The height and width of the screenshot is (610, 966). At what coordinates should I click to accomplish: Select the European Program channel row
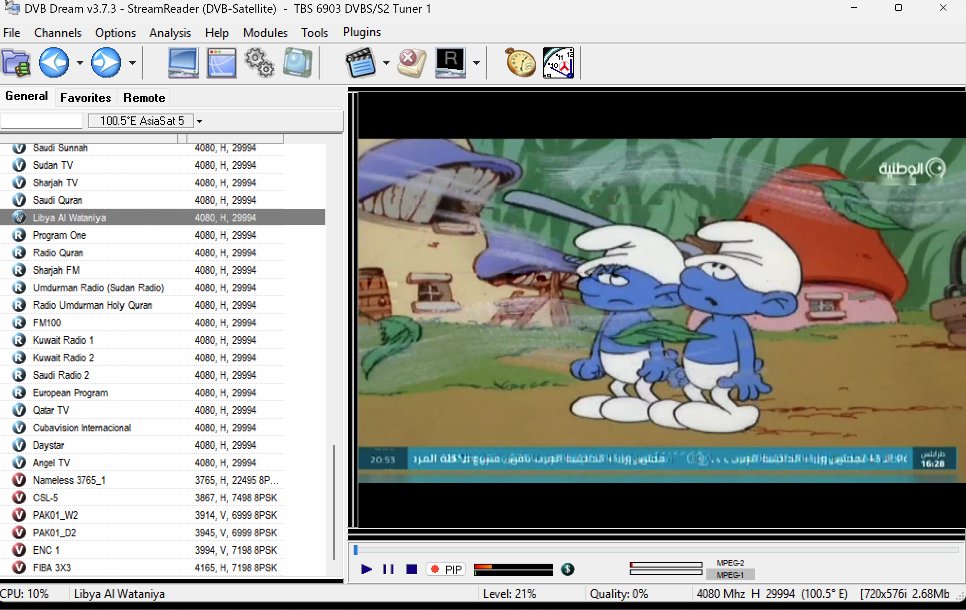(x=163, y=392)
